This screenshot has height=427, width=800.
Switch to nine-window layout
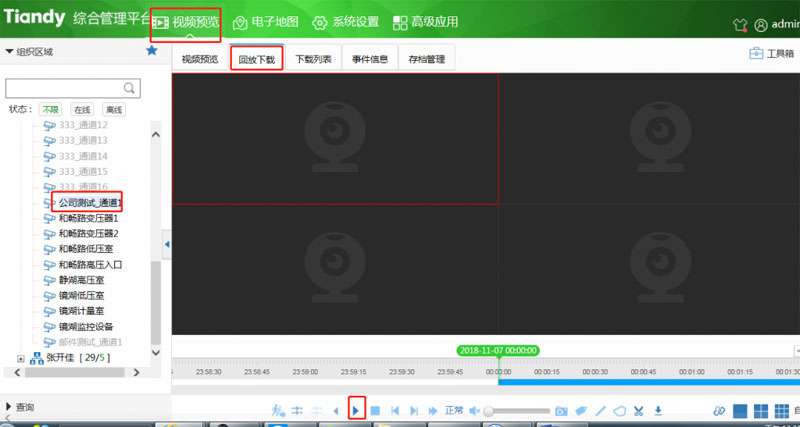point(782,411)
